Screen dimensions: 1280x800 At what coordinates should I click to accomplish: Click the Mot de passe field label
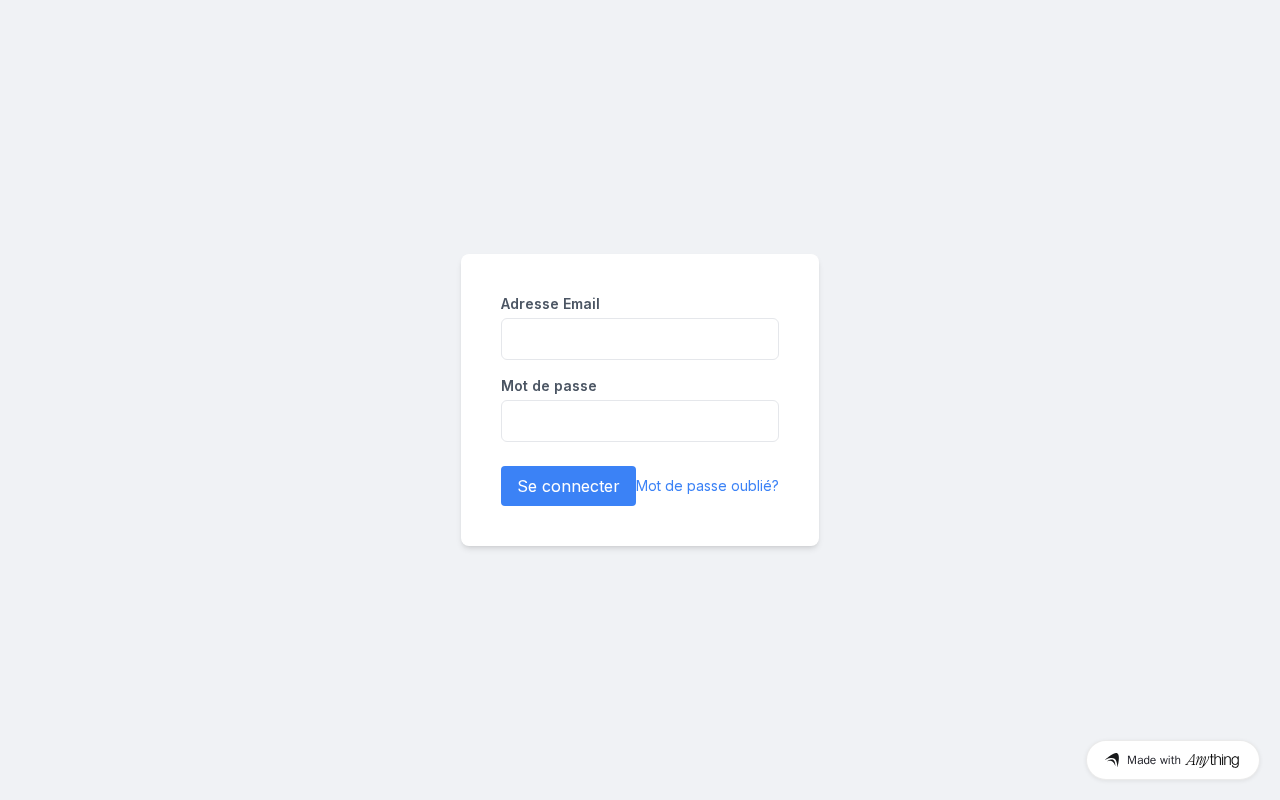(549, 386)
